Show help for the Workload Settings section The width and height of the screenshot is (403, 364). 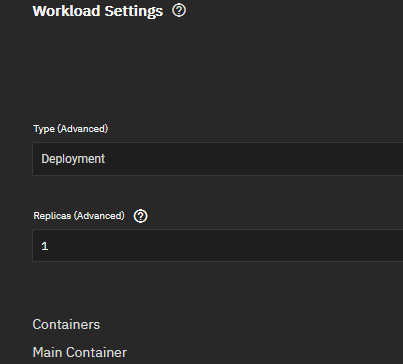[x=179, y=11]
